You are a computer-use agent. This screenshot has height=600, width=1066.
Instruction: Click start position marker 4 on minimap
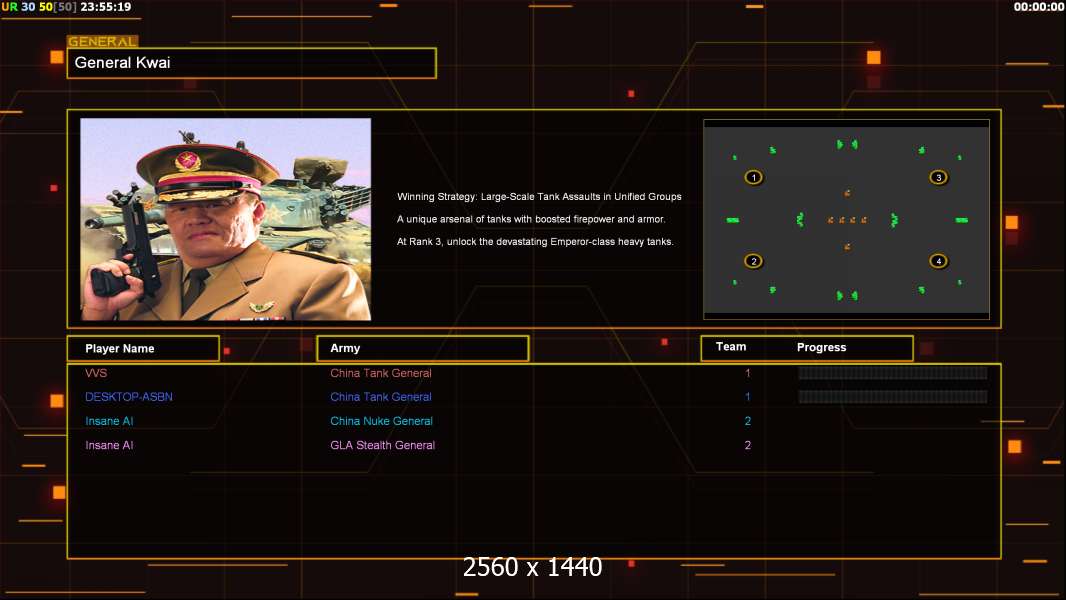click(938, 261)
